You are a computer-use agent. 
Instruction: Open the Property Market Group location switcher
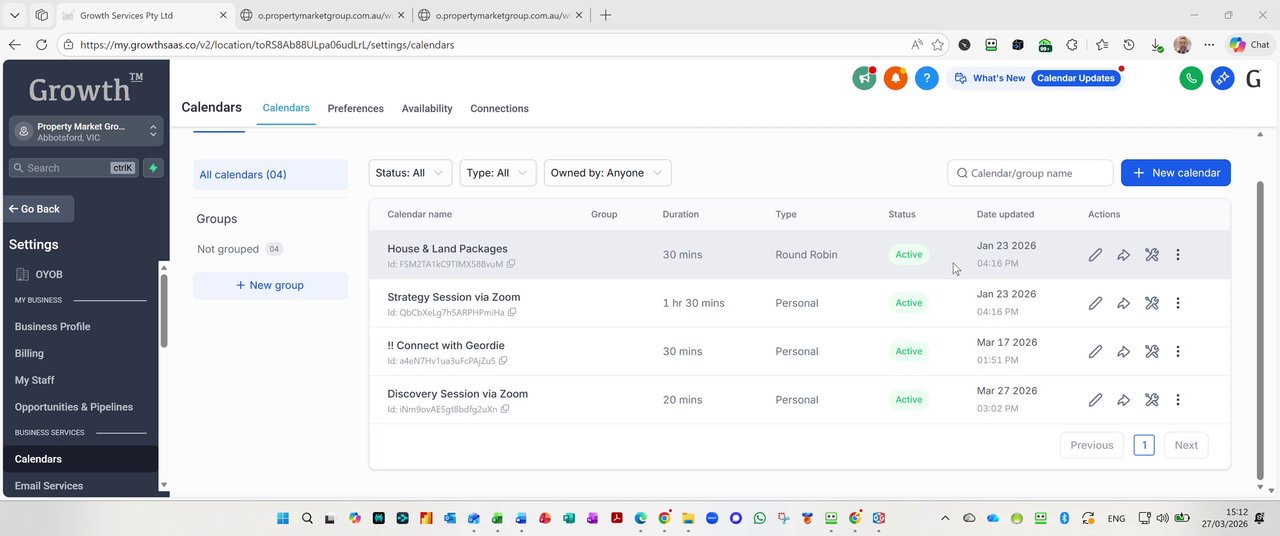point(85,131)
